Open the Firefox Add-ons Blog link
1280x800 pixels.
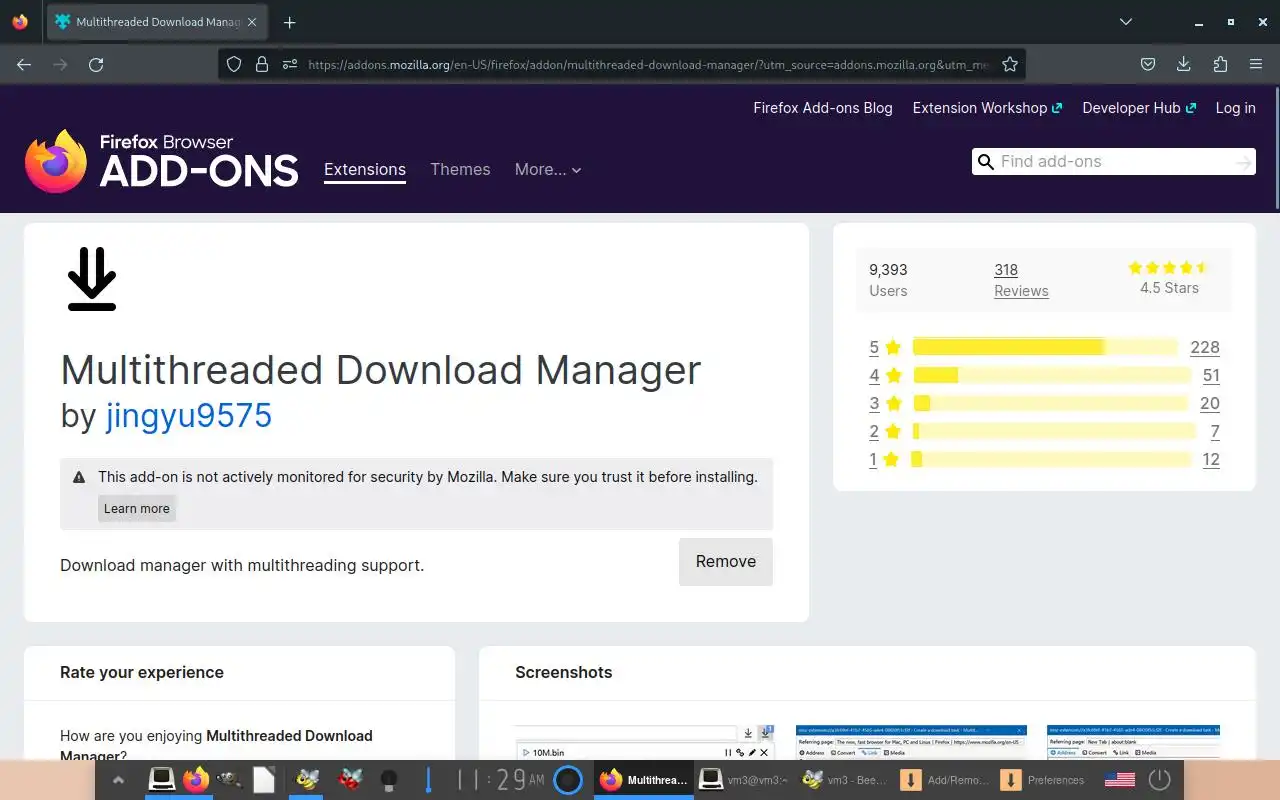[x=823, y=108]
